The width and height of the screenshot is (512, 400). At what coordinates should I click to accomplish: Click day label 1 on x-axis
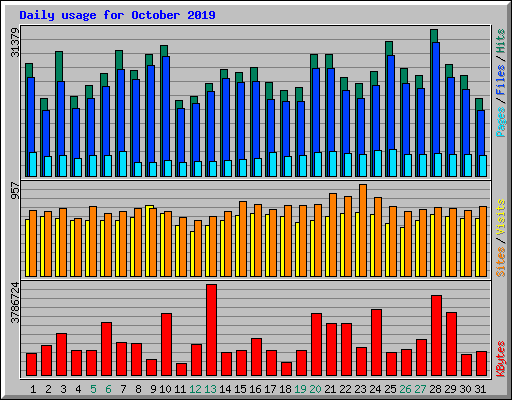33,389
